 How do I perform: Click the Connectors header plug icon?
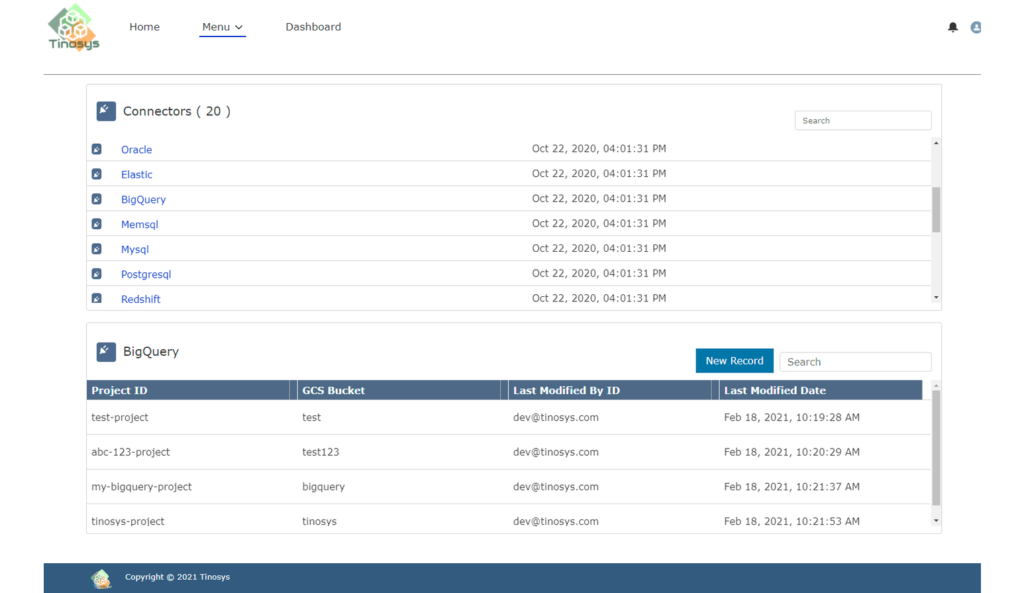pos(106,111)
